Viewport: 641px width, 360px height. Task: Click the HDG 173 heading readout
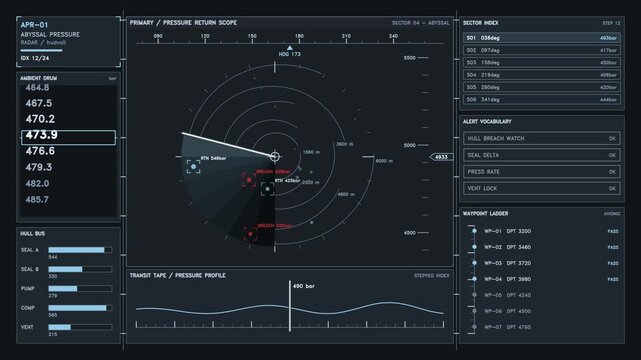point(289,54)
